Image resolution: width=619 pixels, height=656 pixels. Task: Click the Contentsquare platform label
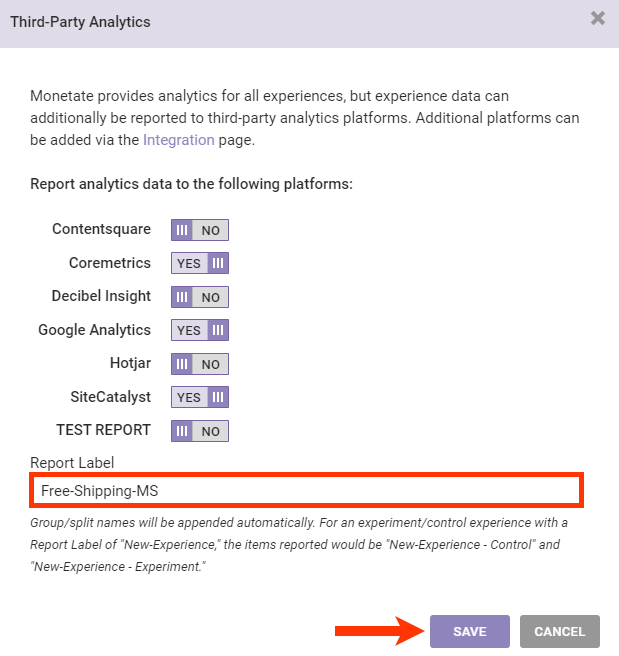click(101, 229)
